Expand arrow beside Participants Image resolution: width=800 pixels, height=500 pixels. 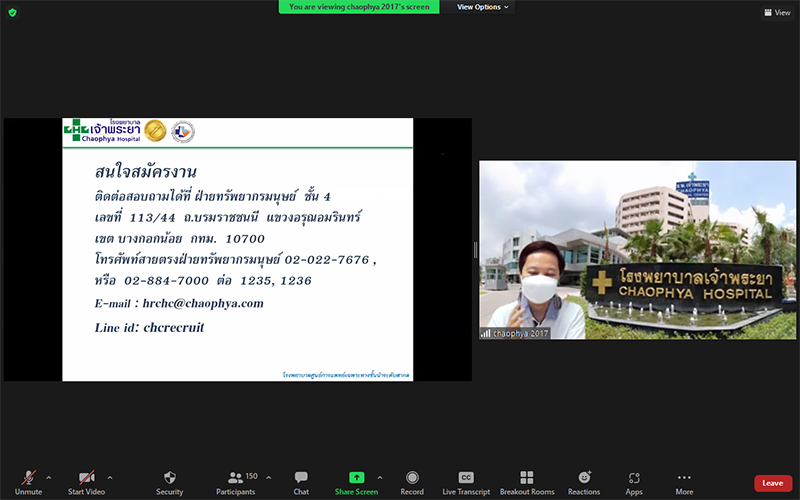[269, 478]
